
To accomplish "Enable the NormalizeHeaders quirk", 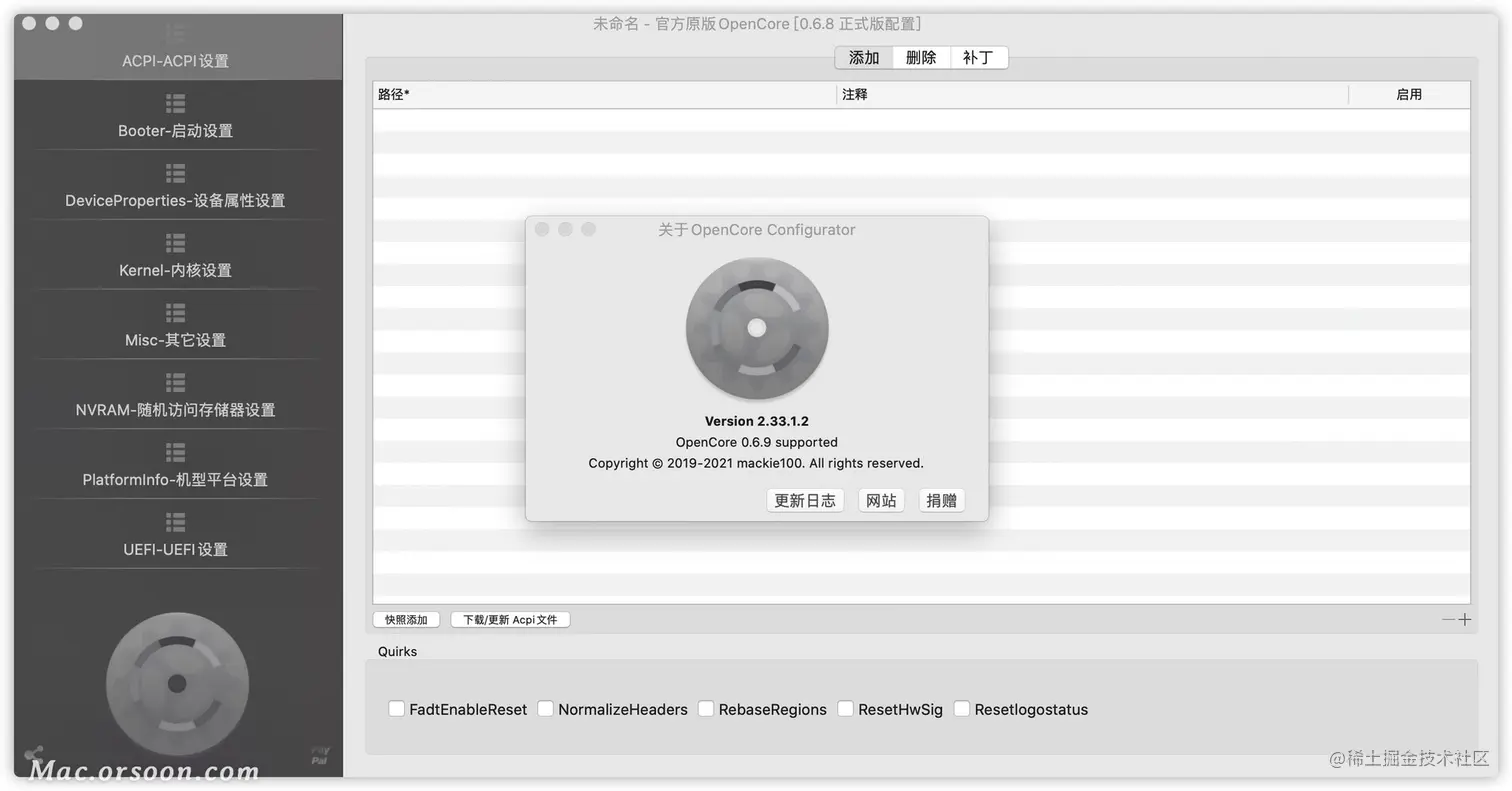I will 545,709.
